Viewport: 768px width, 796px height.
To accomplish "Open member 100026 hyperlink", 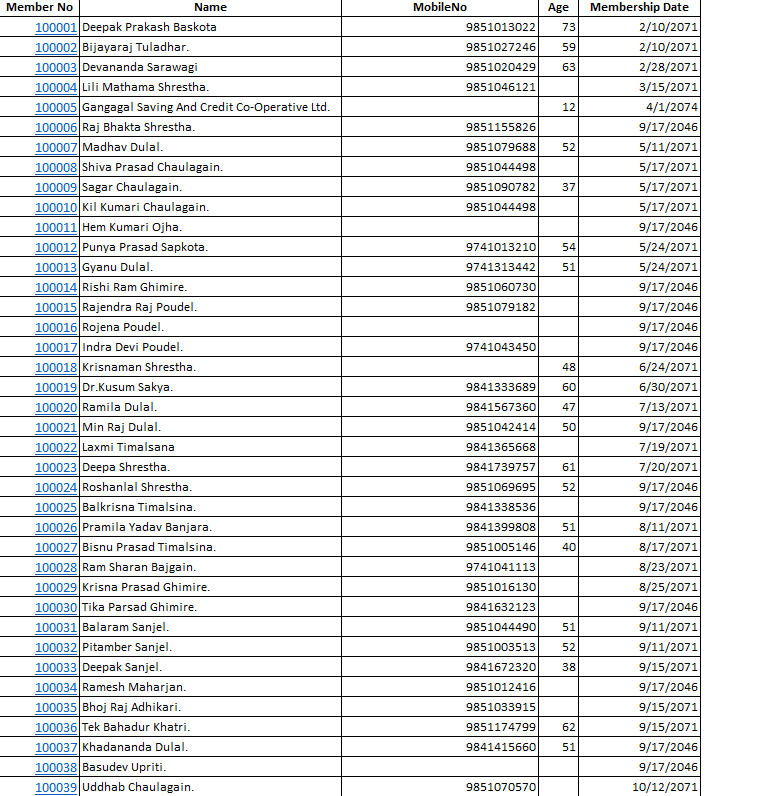I will point(56,527).
